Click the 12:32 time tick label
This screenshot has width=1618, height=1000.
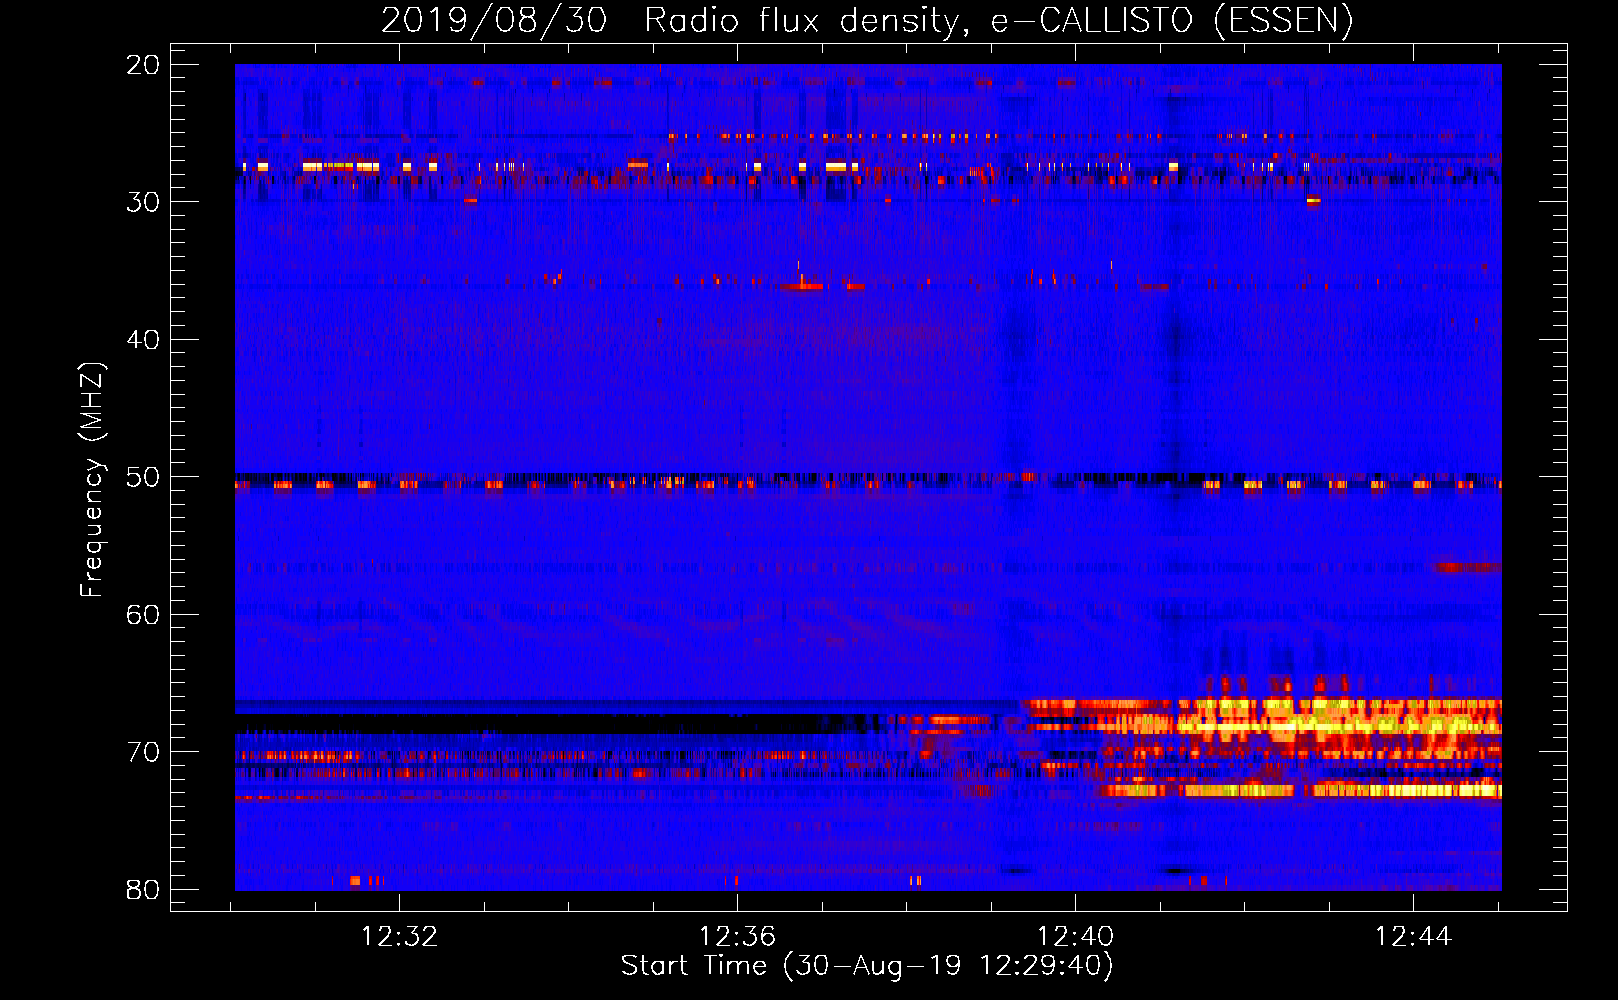[399, 937]
